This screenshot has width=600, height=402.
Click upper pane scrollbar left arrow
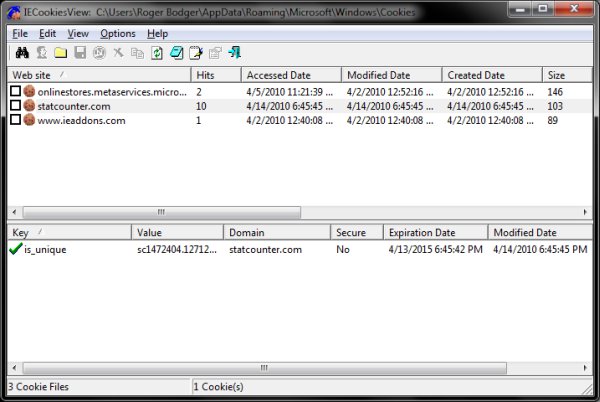tap(14, 212)
